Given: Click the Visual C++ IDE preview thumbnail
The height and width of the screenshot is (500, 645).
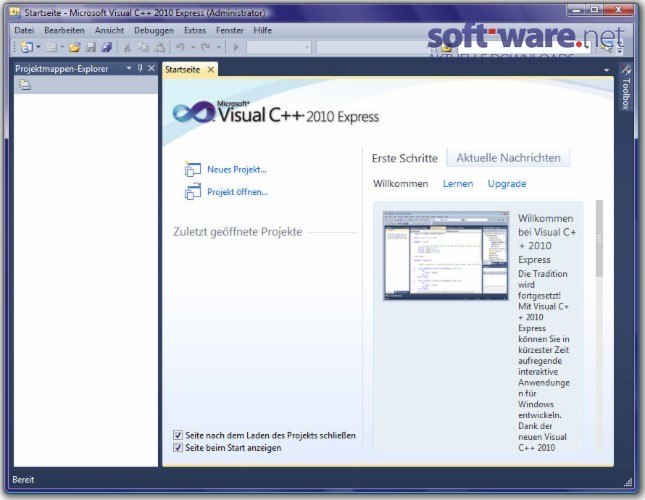Looking at the screenshot, I should pyautogui.click(x=446, y=256).
